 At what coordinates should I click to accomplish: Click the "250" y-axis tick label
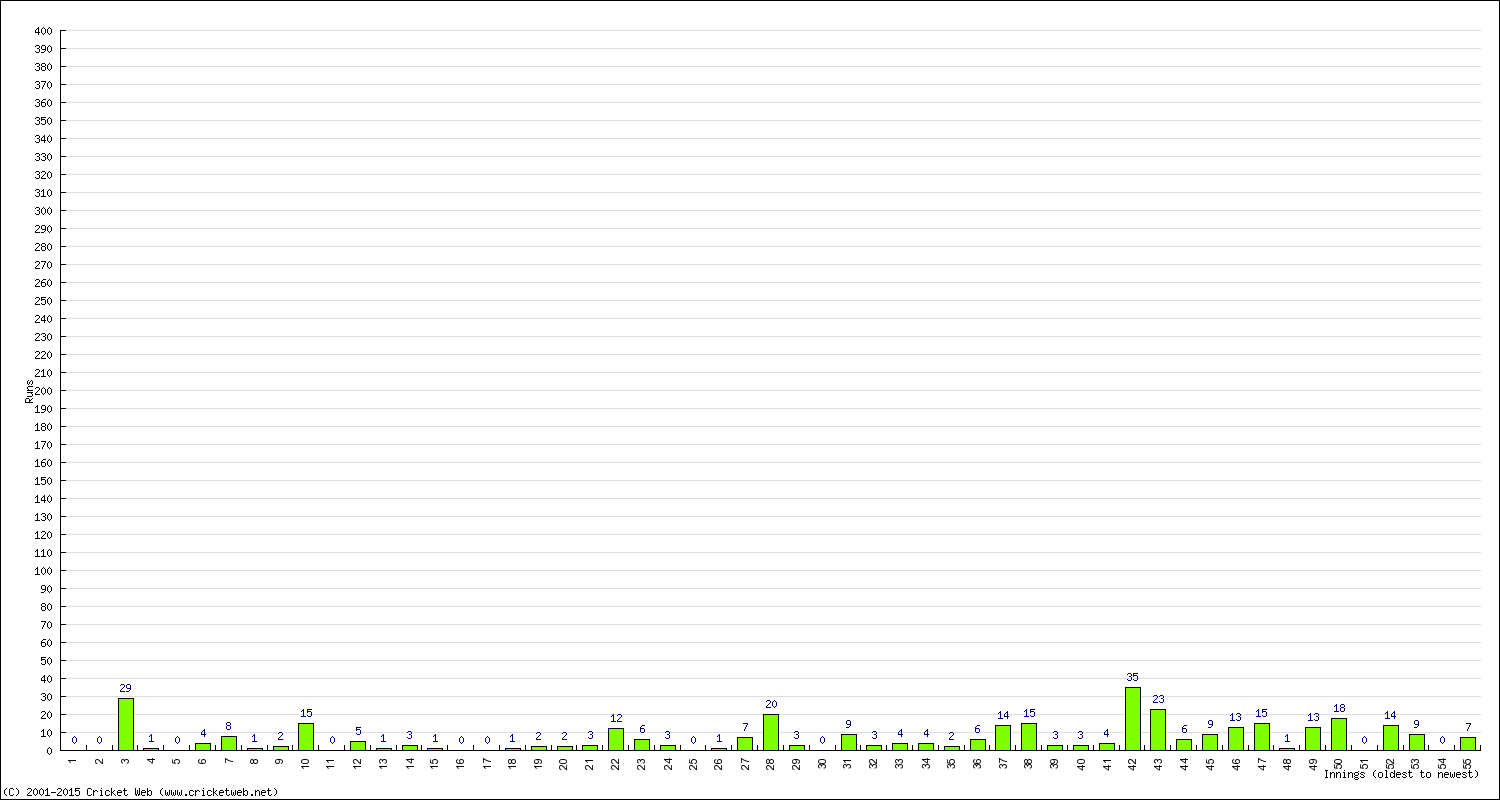pos(43,301)
